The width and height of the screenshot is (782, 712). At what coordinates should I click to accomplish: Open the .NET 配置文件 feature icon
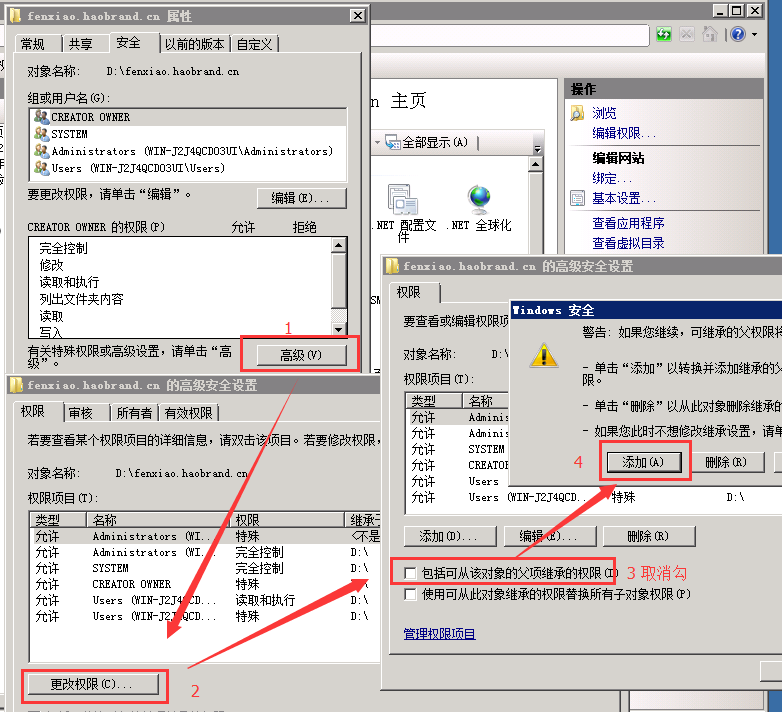click(402, 199)
